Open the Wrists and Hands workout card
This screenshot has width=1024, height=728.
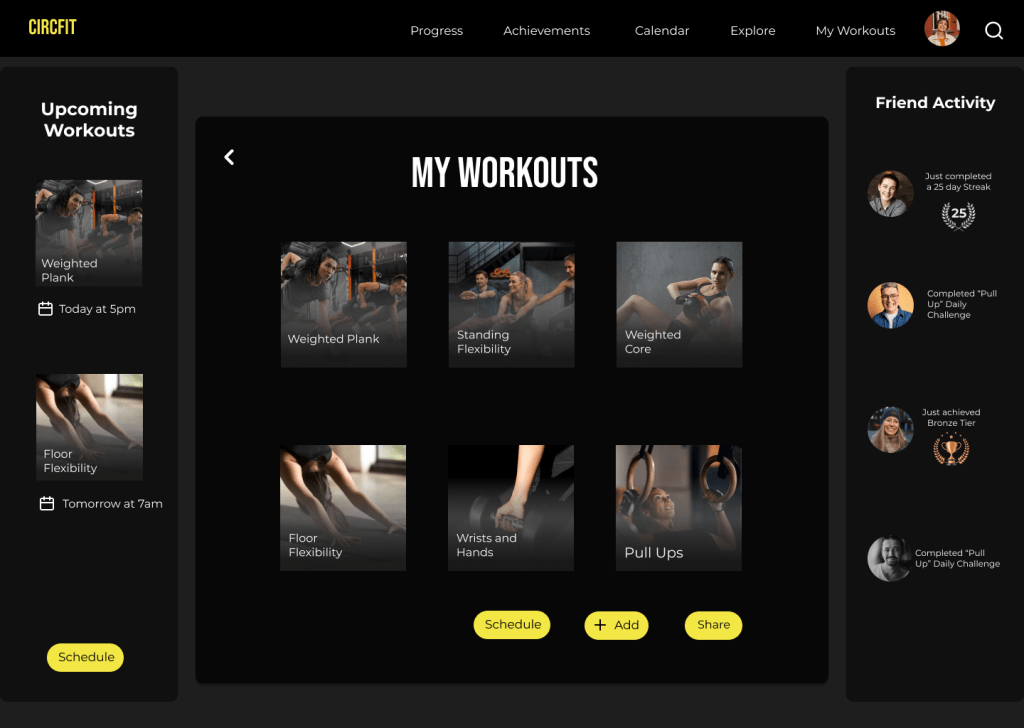[511, 508]
